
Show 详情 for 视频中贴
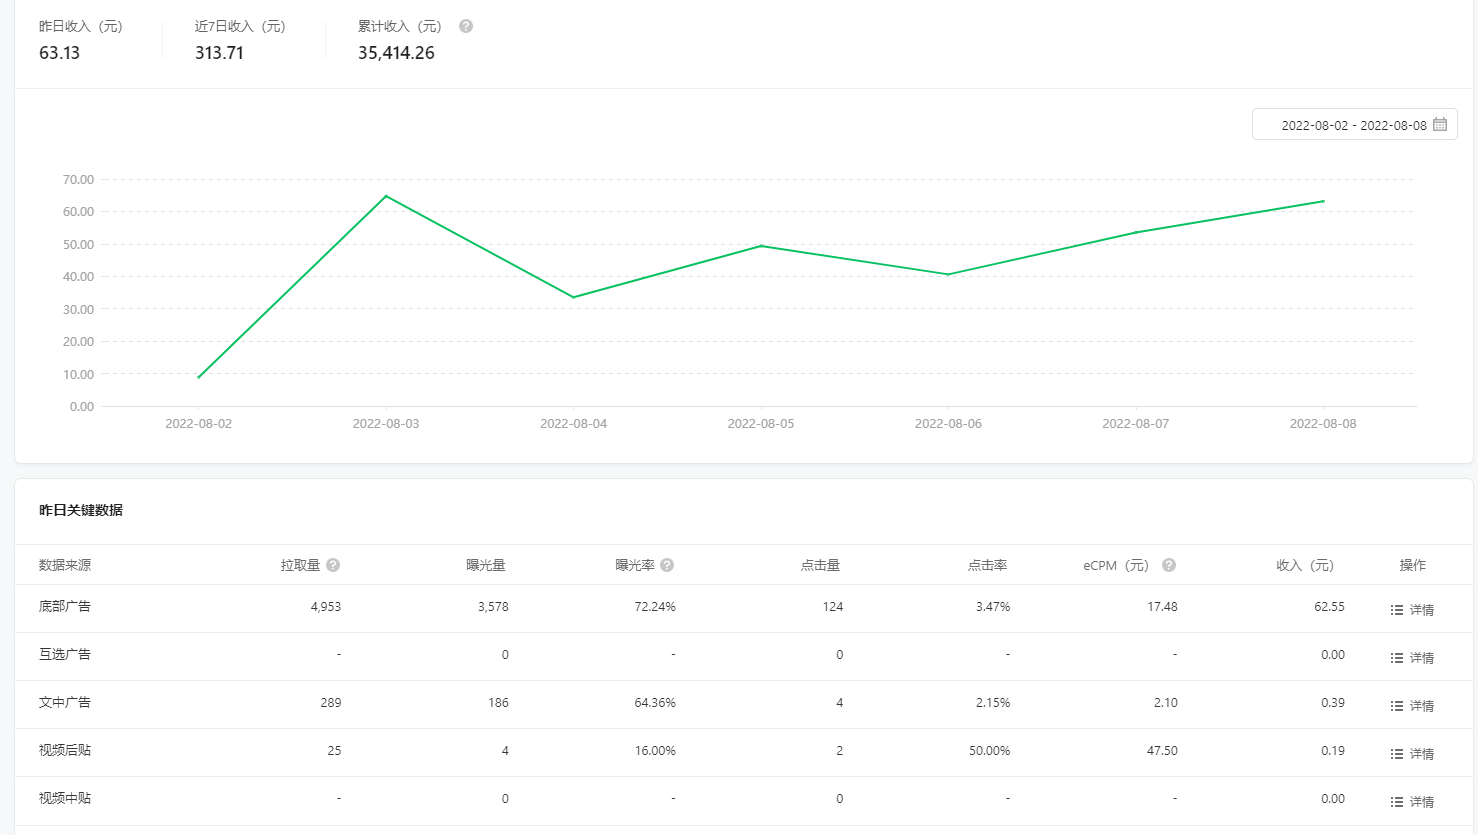click(x=1422, y=802)
